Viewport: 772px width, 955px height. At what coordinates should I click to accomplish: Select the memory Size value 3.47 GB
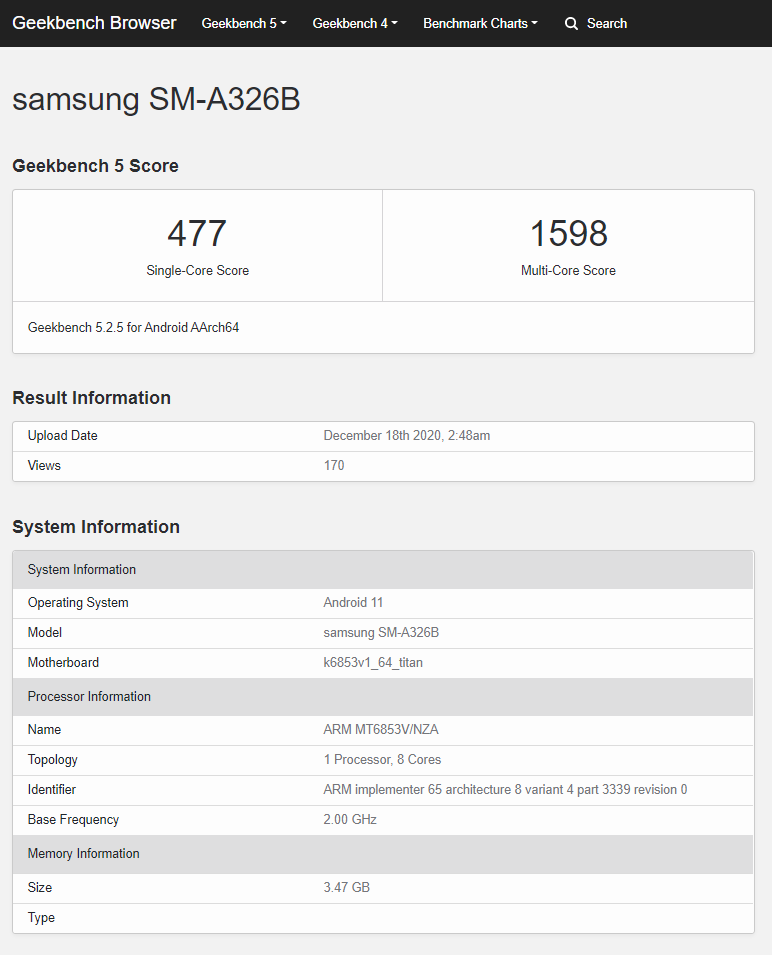click(x=346, y=887)
